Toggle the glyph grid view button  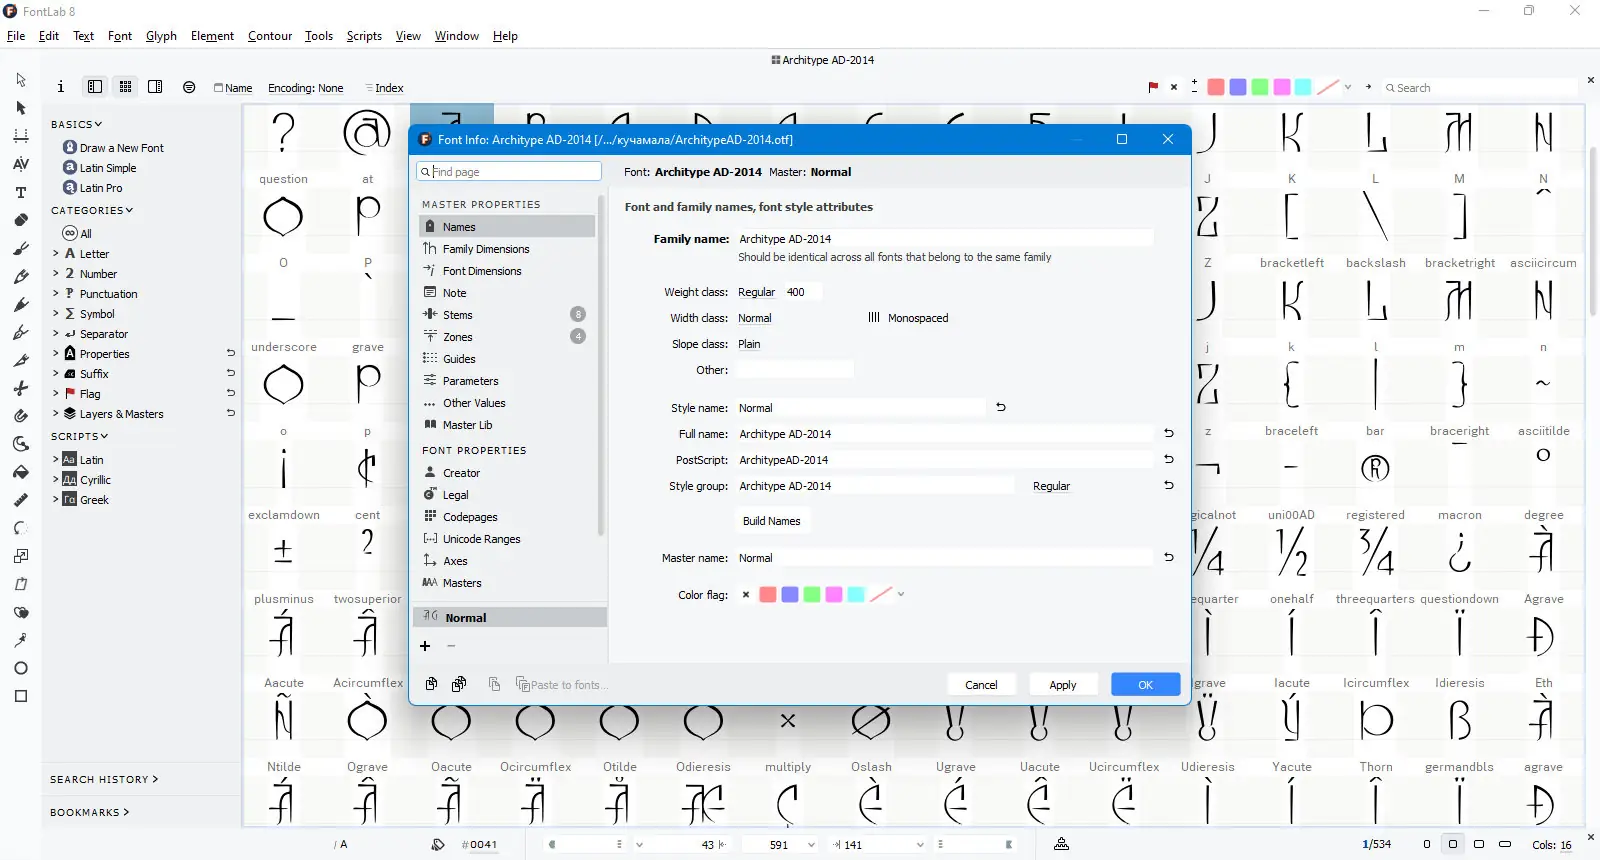pyautogui.click(x=125, y=87)
